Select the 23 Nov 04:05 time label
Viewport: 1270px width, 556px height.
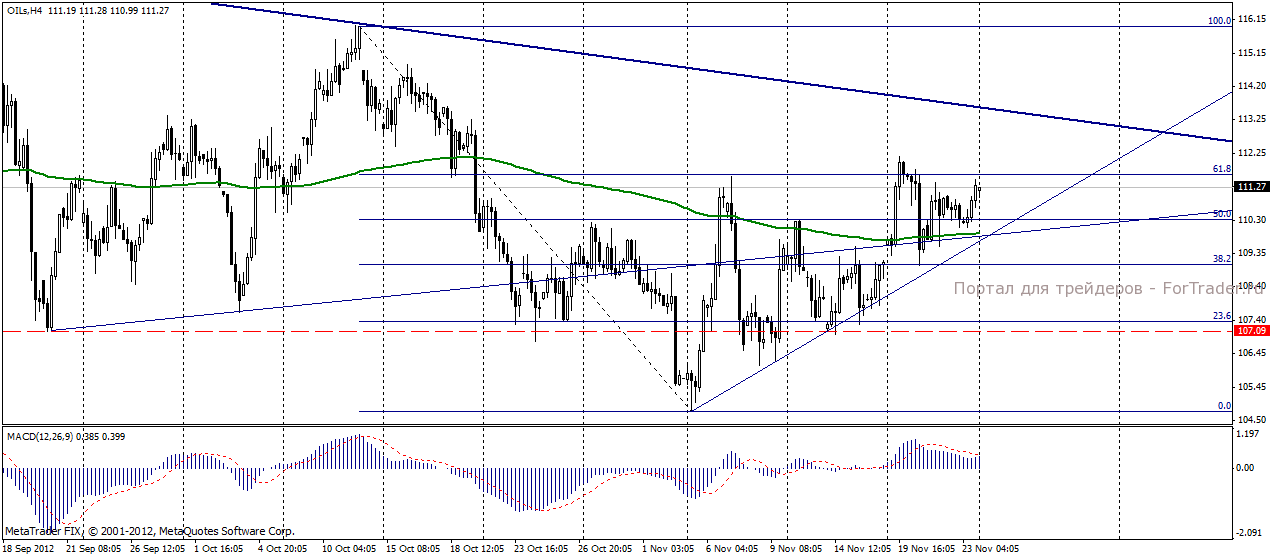coord(990,549)
